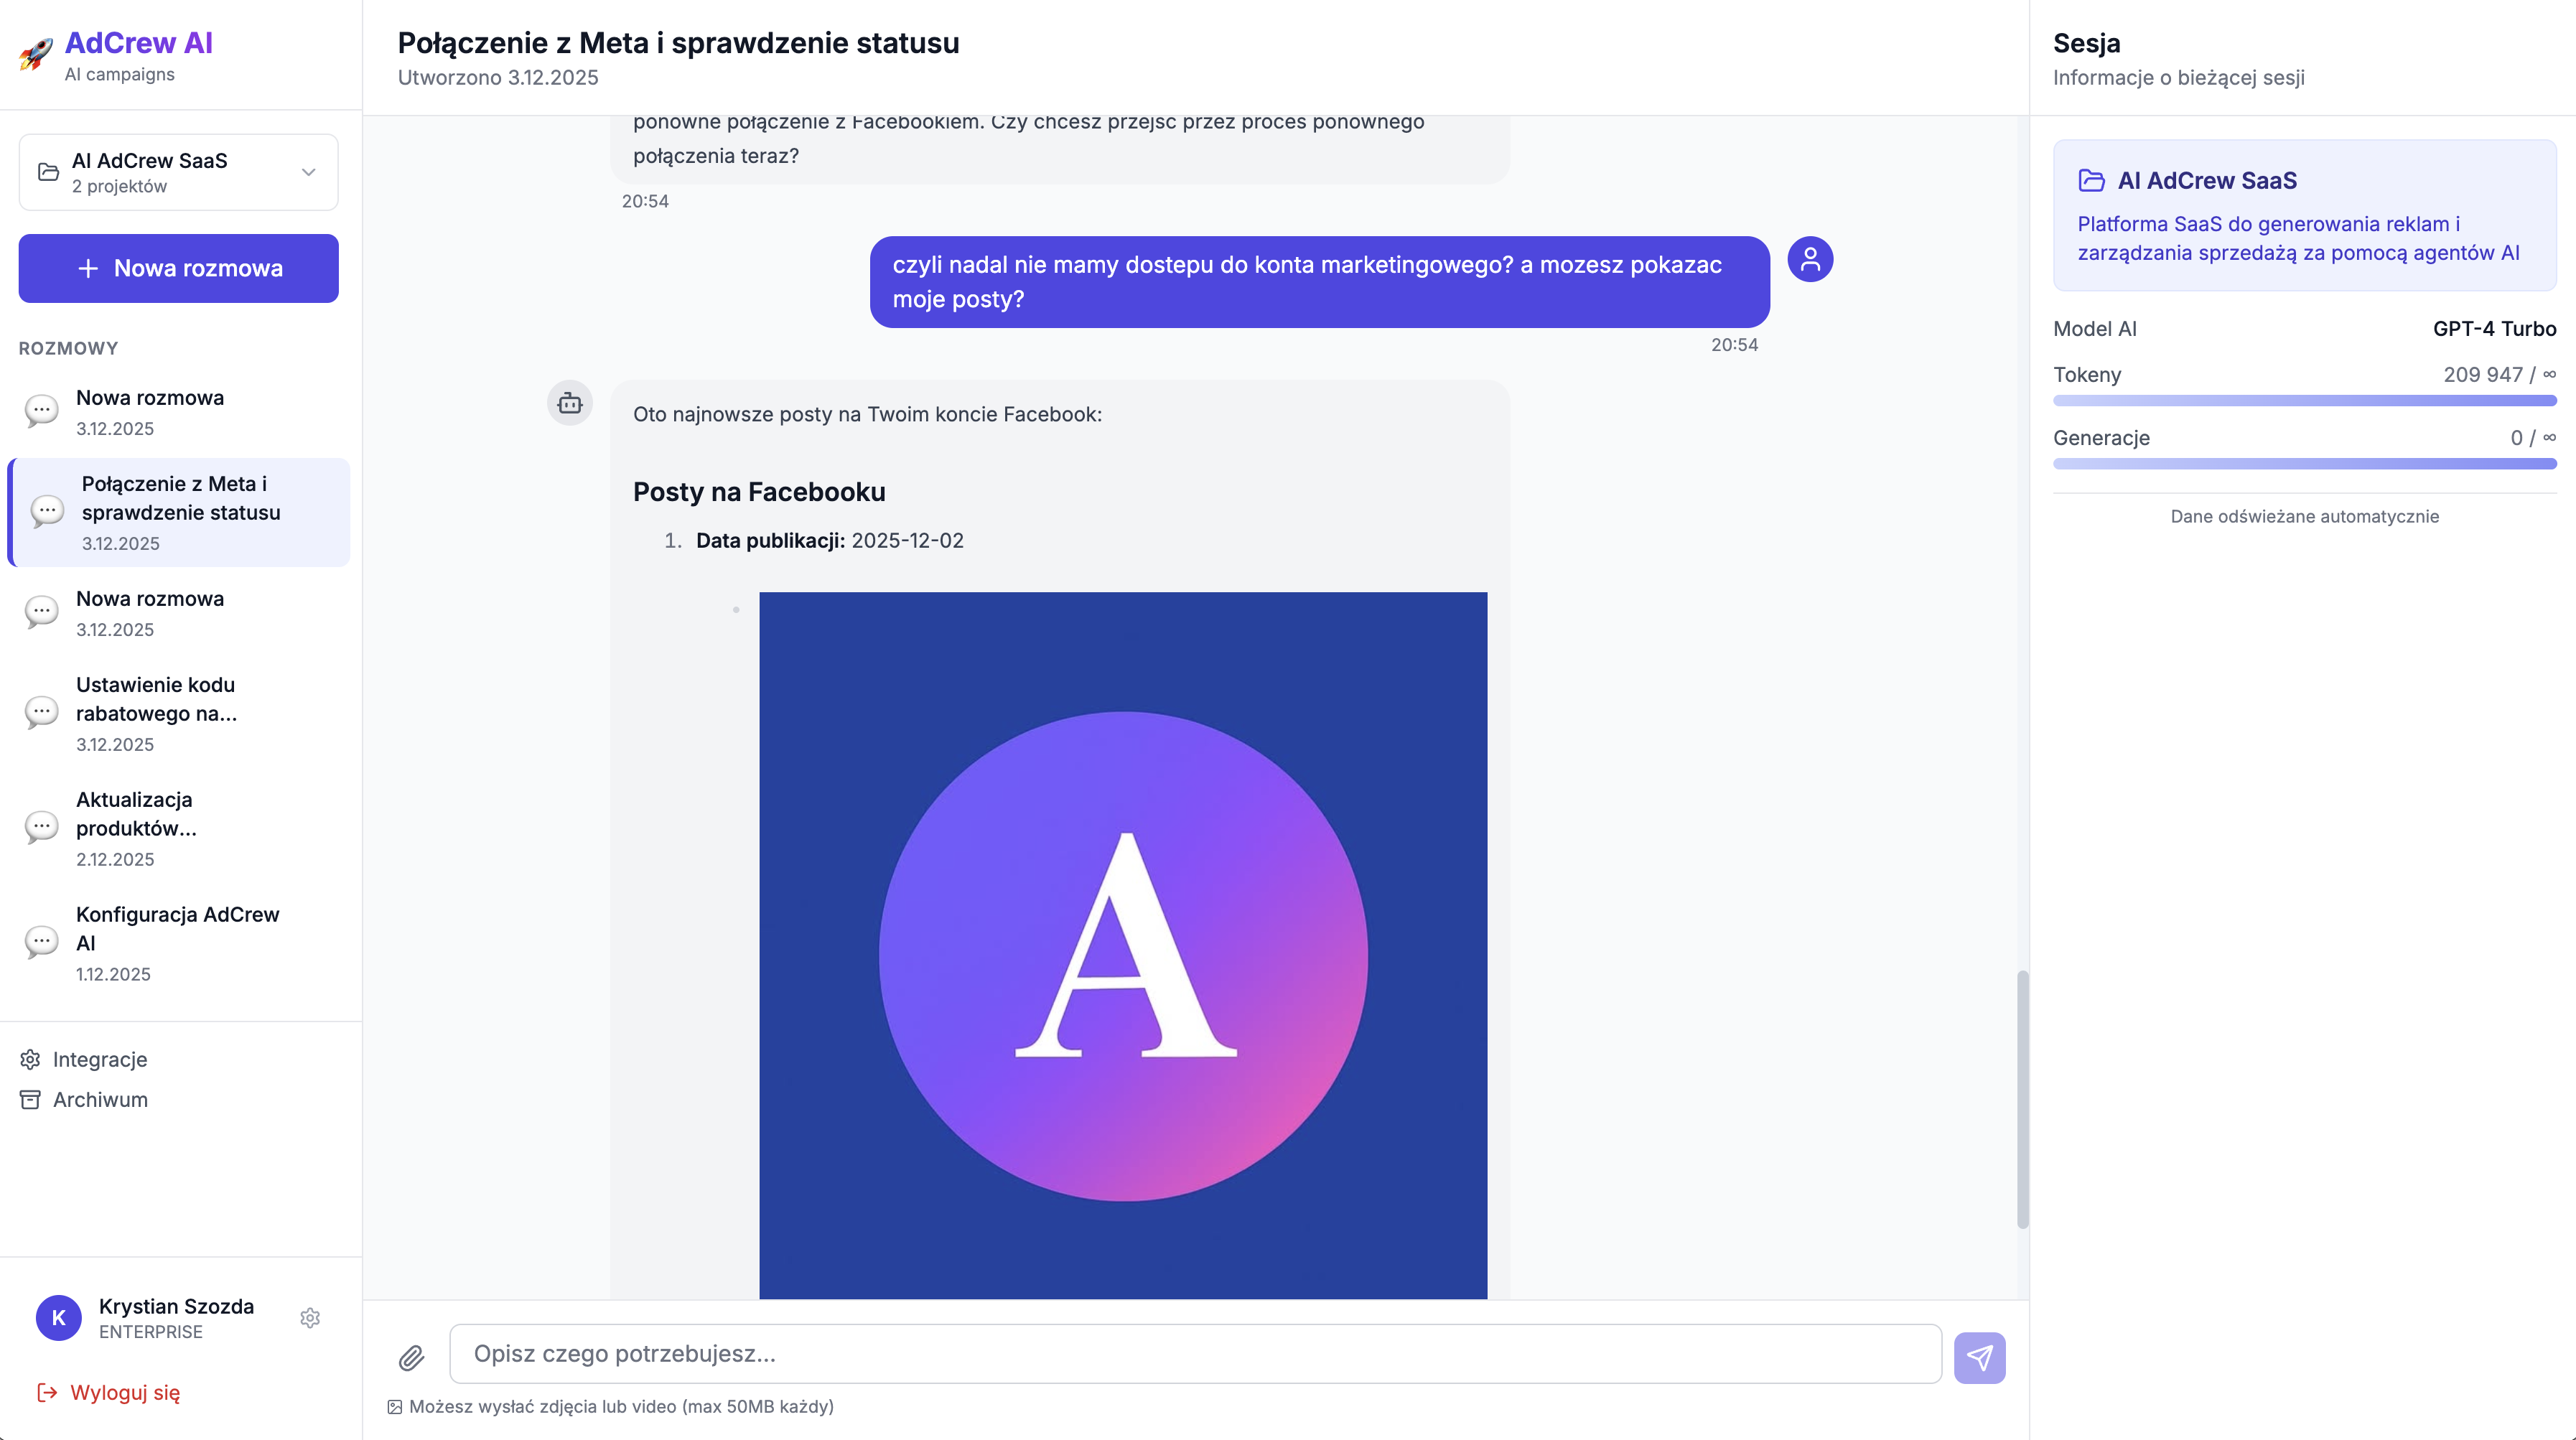Image resolution: width=2576 pixels, height=1440 pixels.
Task: Open the Integracje section
Action: click(x=99, y=1059)
